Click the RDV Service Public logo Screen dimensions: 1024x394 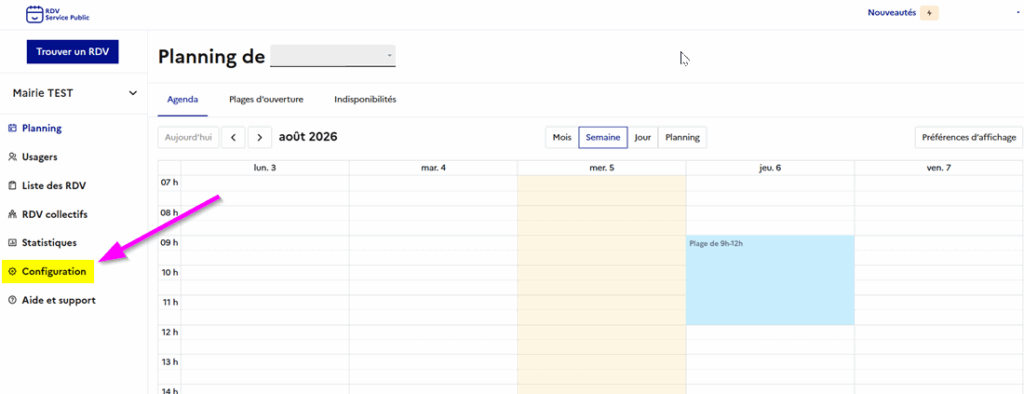pyautogui.click(x=57, y=14)
